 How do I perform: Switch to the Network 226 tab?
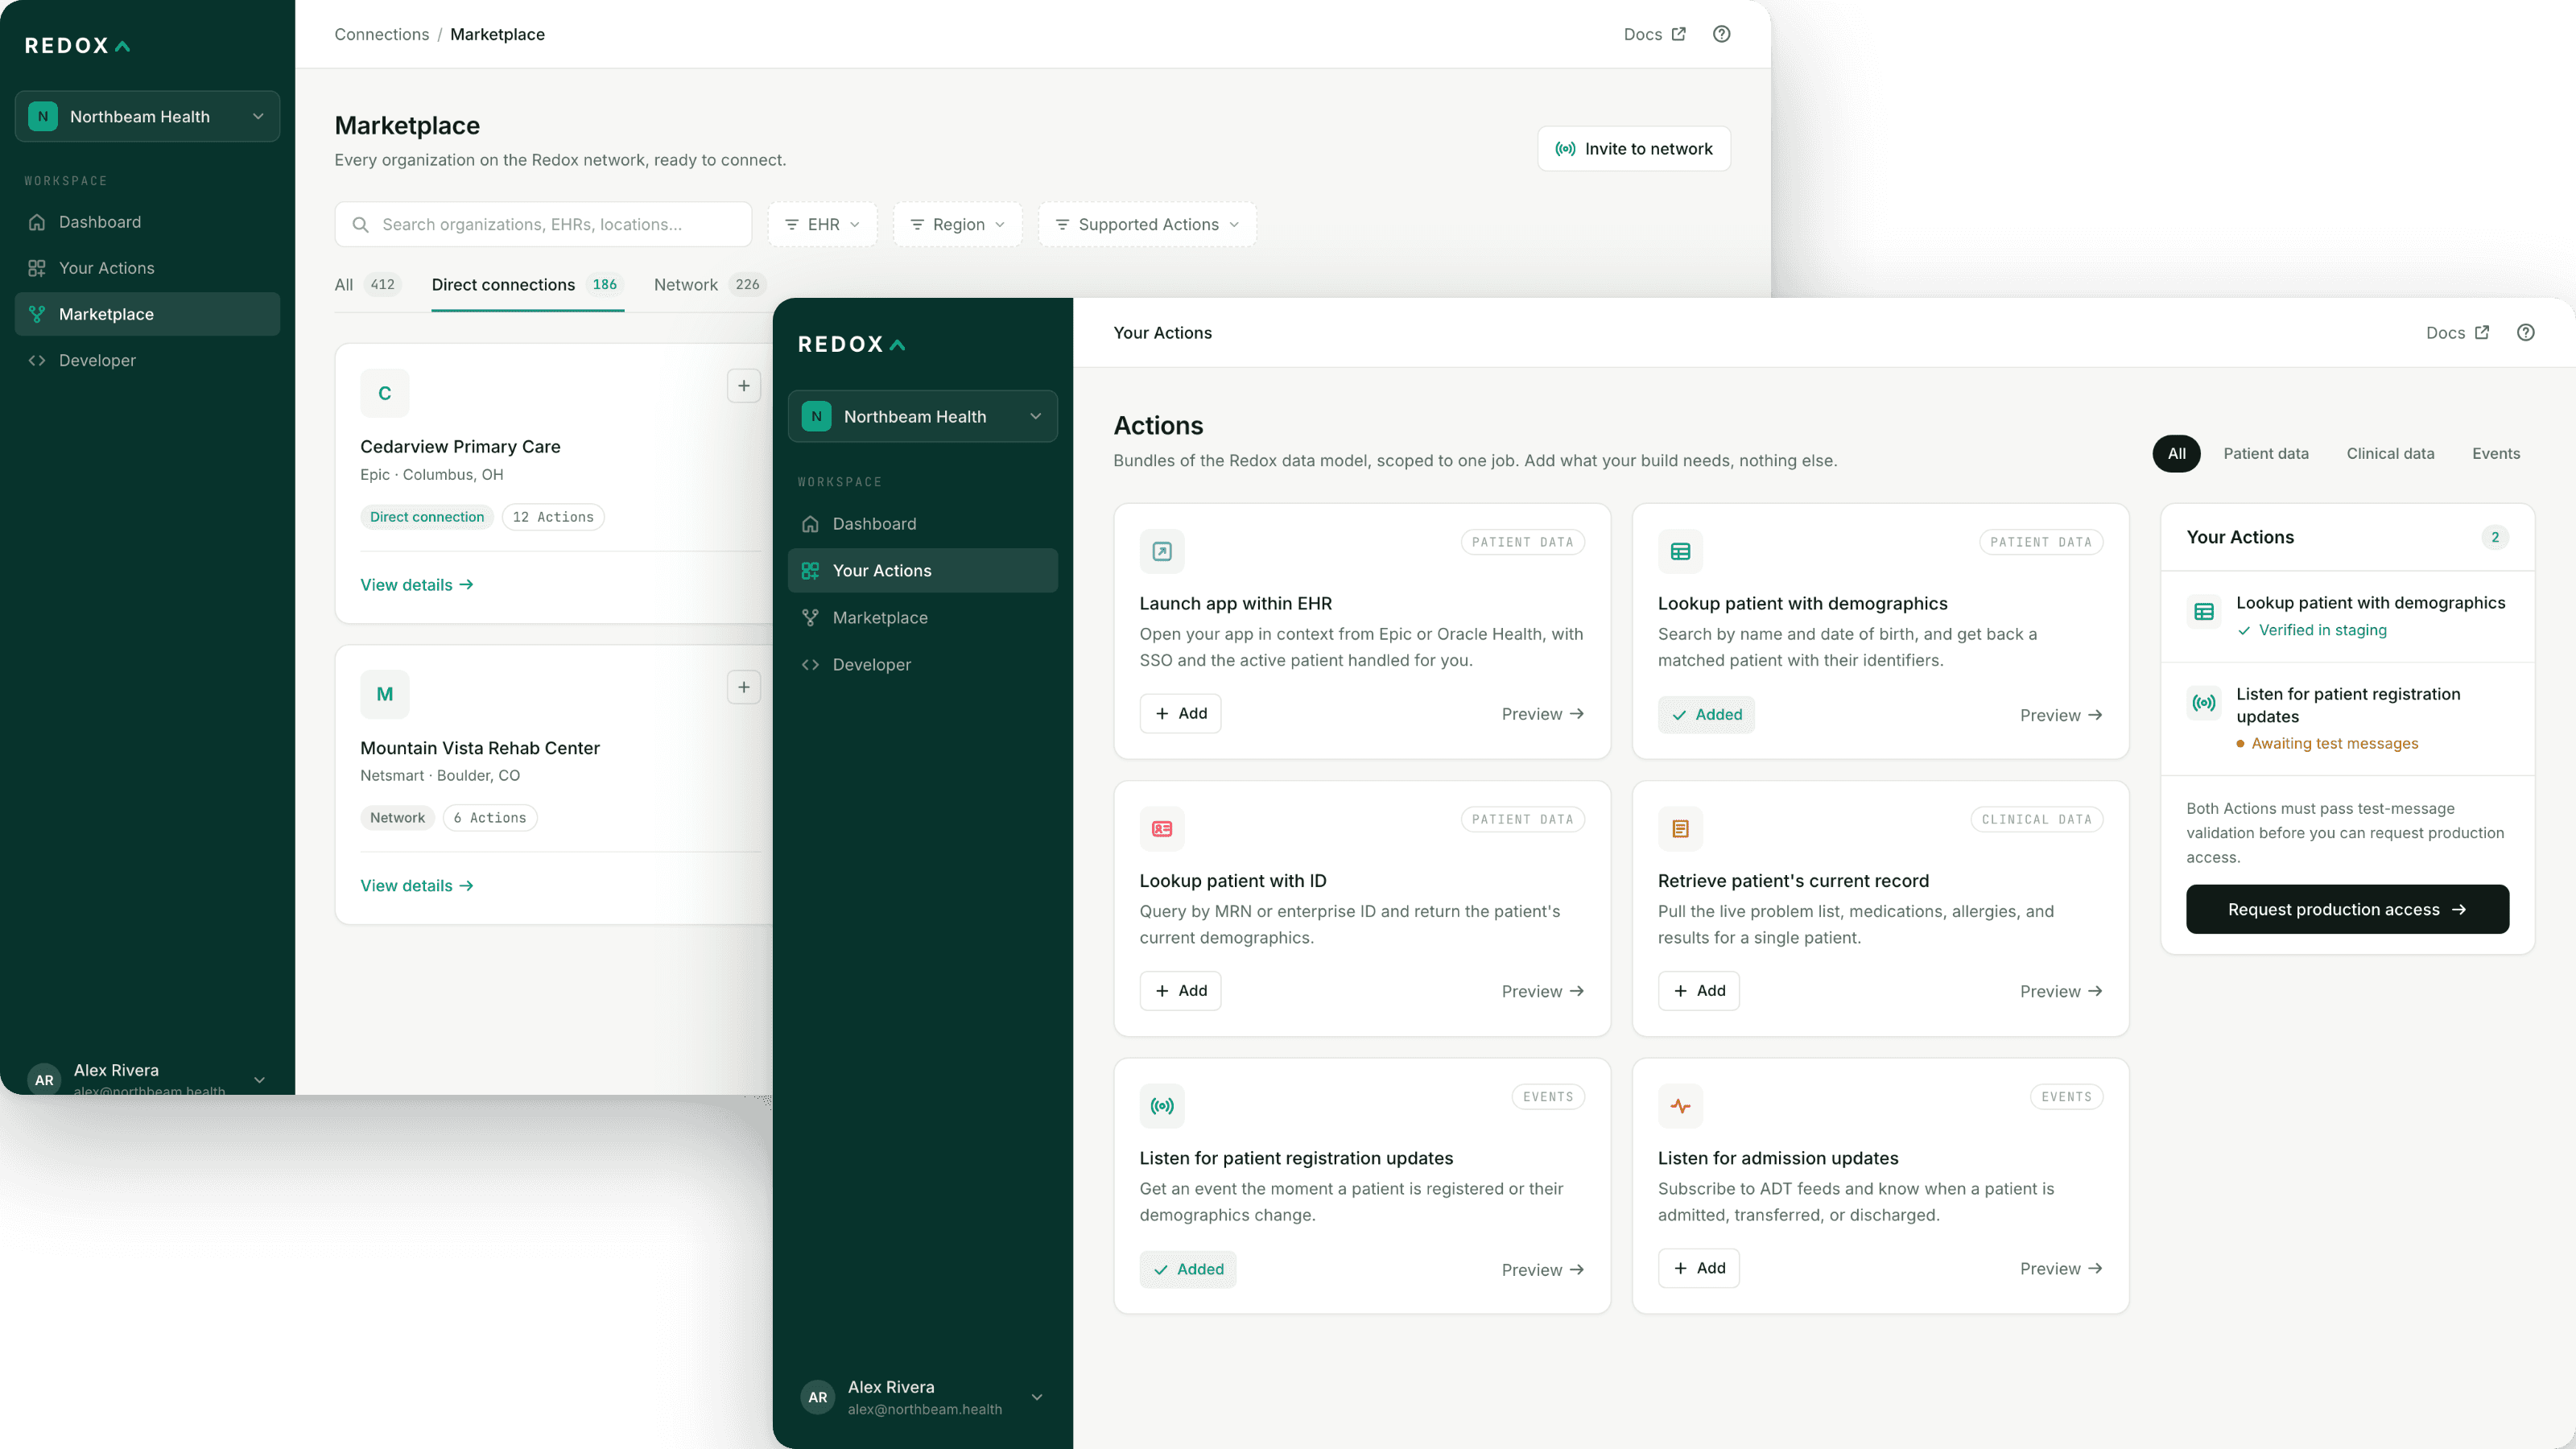tap(709, 285)
